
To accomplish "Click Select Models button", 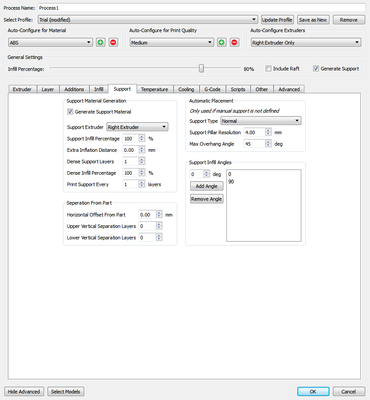I will [66, 391].
